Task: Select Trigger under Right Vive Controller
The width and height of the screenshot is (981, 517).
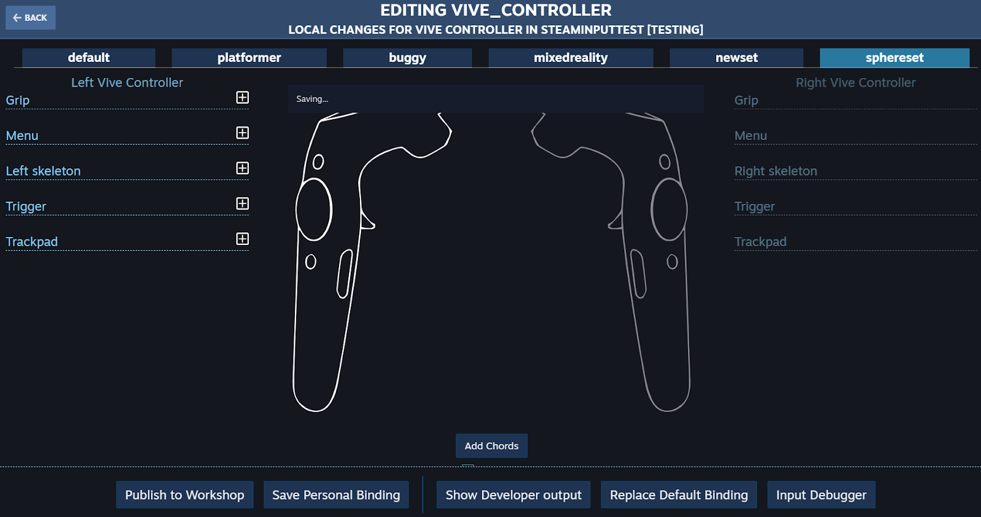Action: click(855, 206)
